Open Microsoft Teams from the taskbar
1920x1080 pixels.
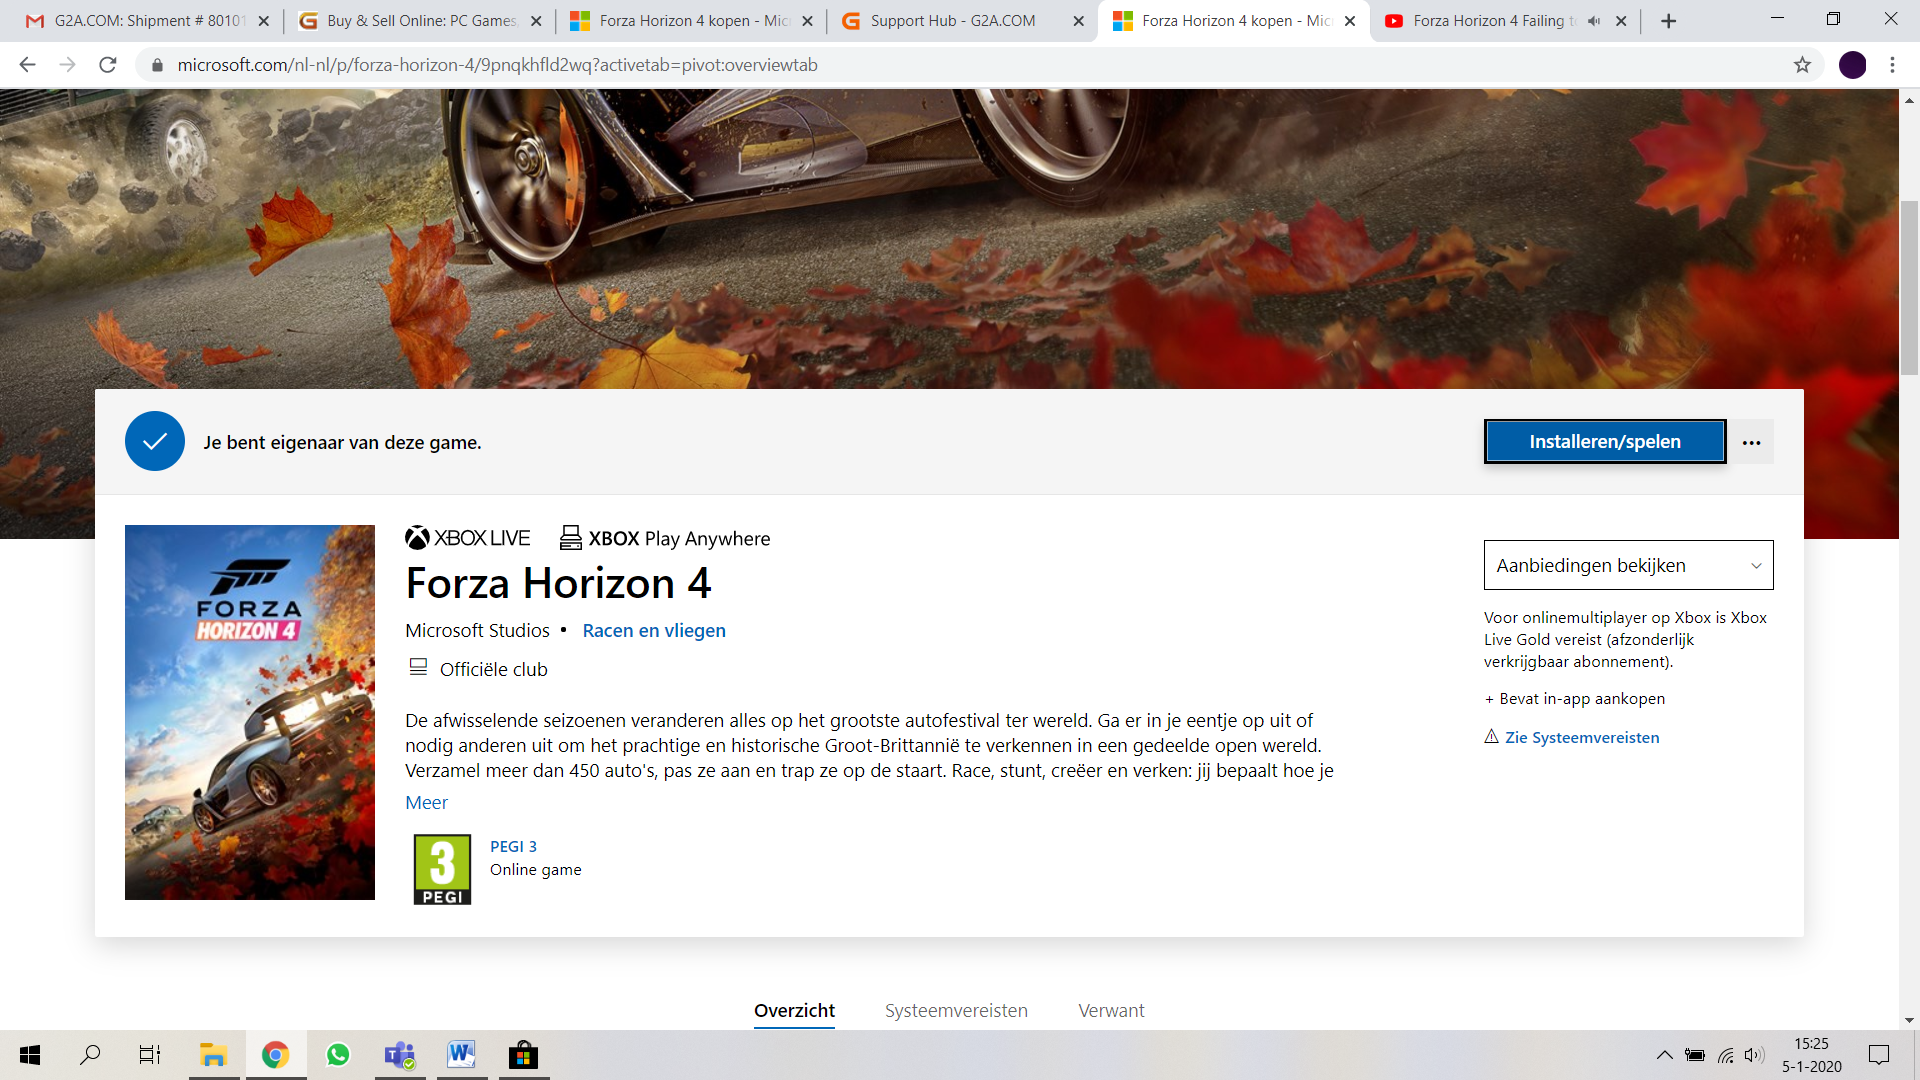[400, 1055]
